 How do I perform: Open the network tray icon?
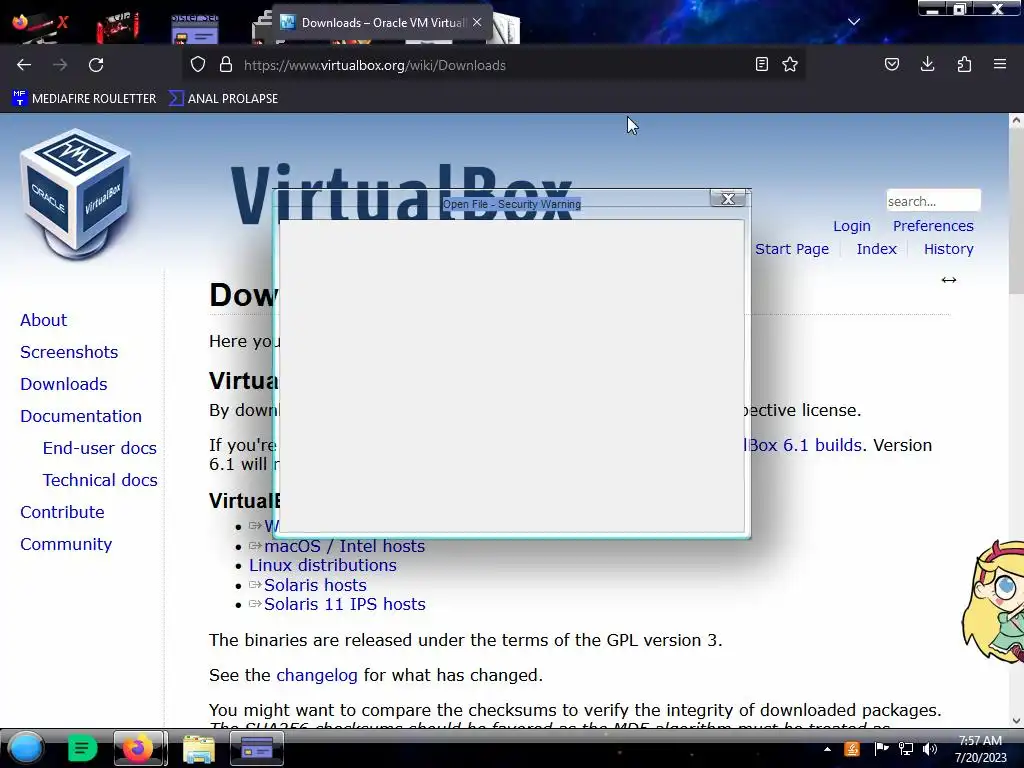(x=906, y=749)
